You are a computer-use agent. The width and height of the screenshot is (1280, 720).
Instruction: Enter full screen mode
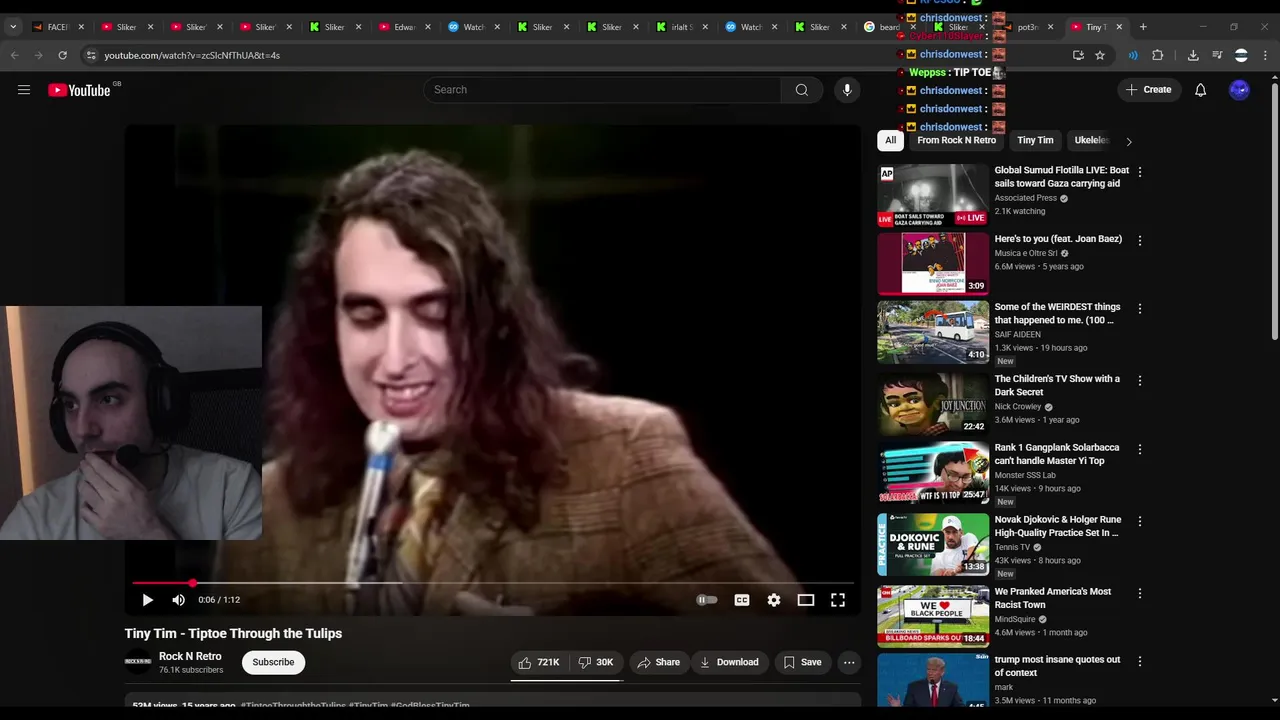[x=837, y=600]
